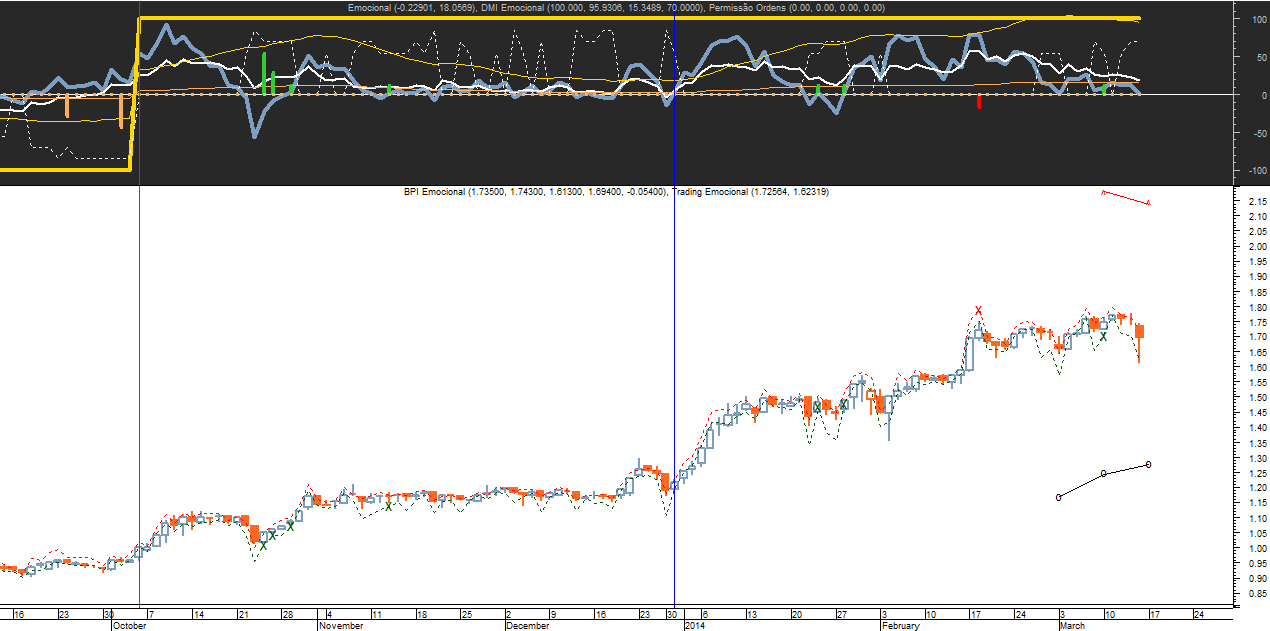Select the last orange candlestick in March
Screen dimensions: 1270x631
pos(1139,331)
